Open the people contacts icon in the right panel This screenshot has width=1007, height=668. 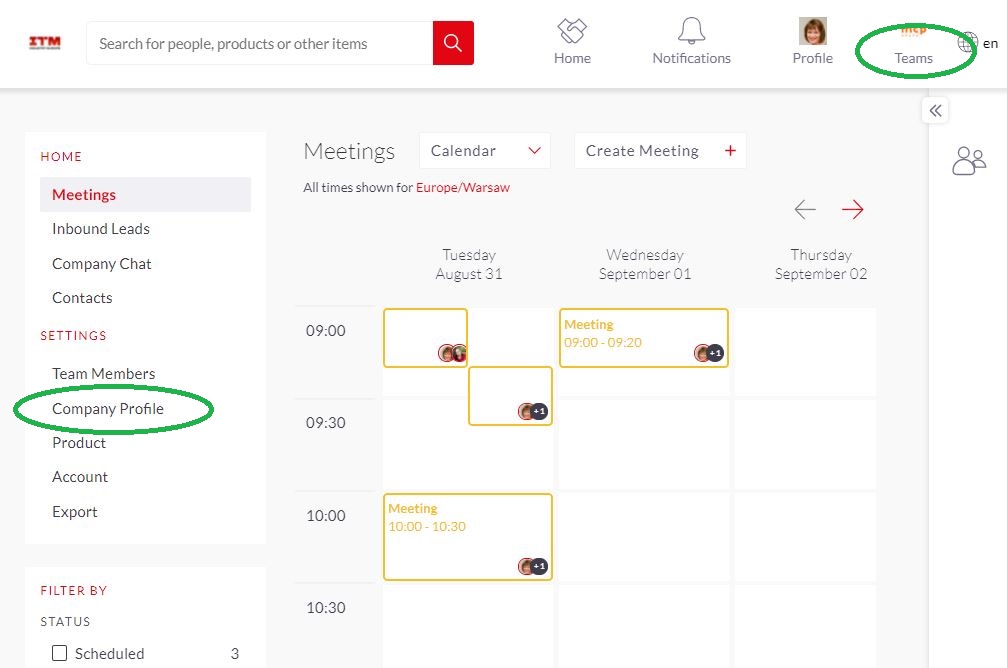click(x=968, y=161)
